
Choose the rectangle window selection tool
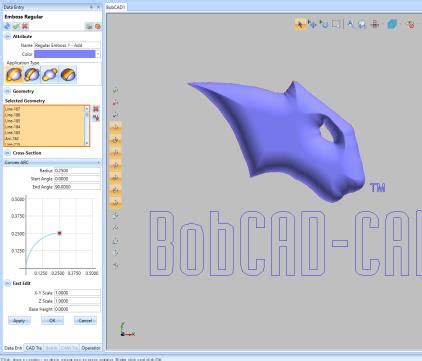(x=336, y=24)
